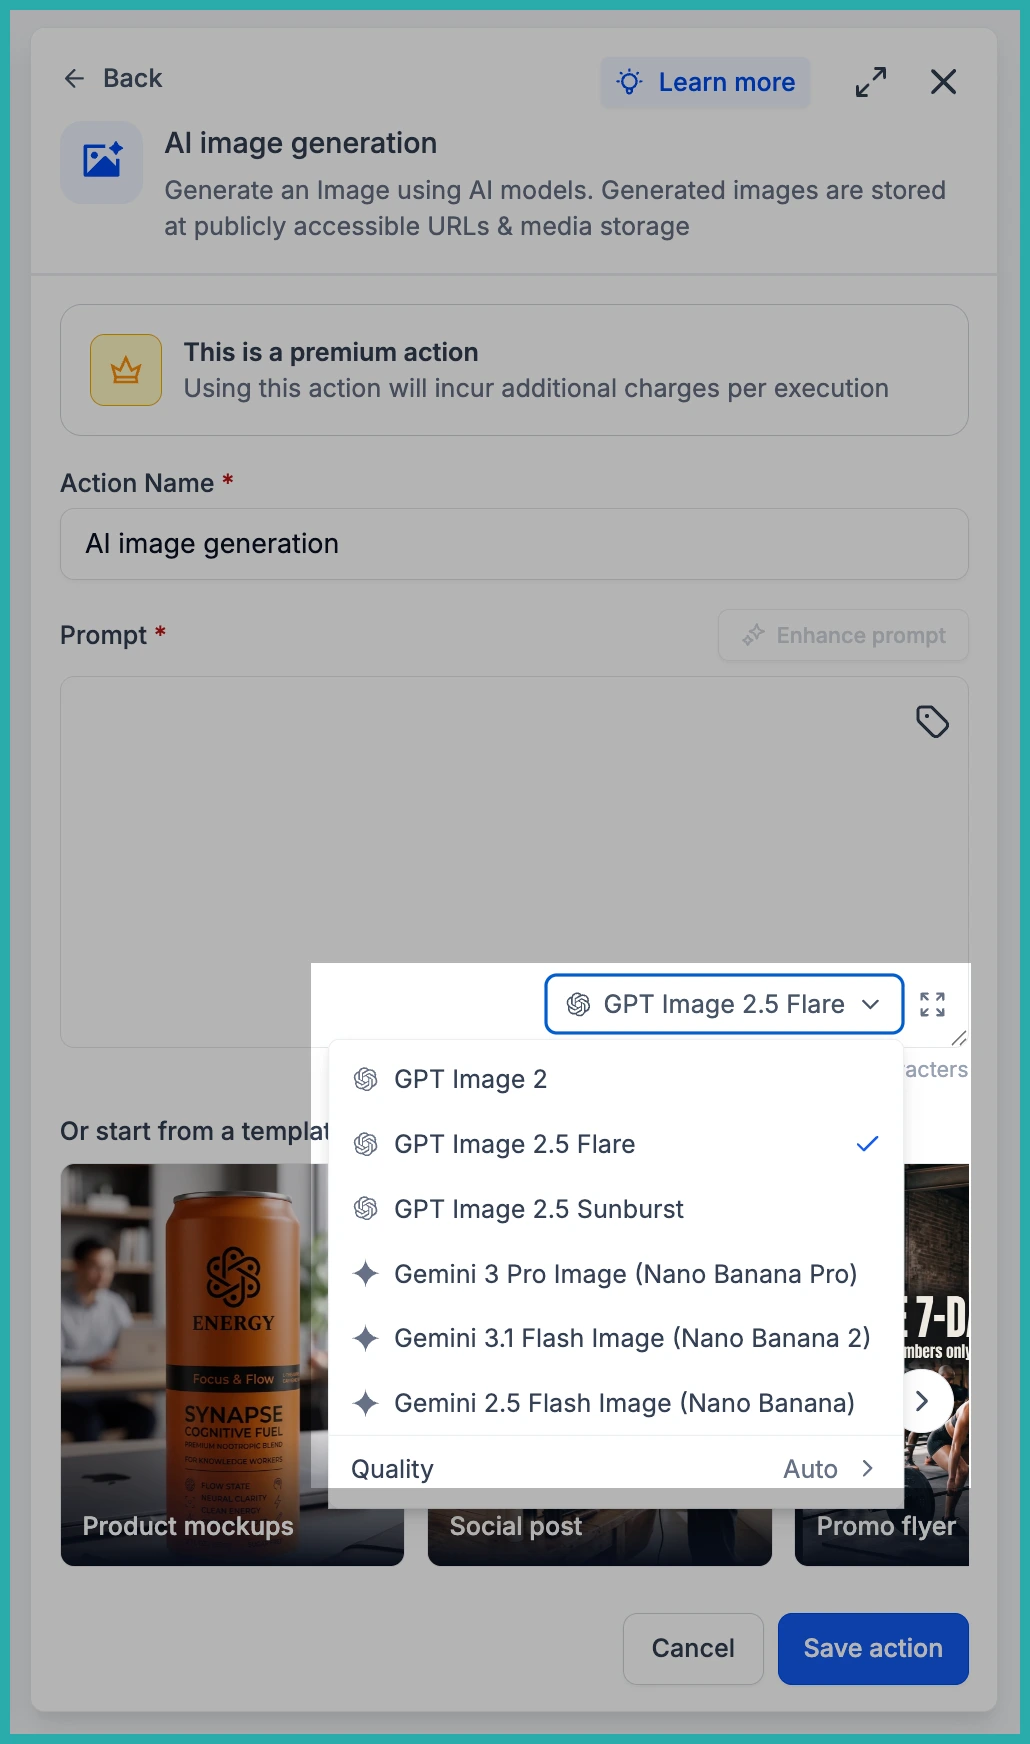Choose GPT Image 2.5 Sunburst model

(616, 1209)
